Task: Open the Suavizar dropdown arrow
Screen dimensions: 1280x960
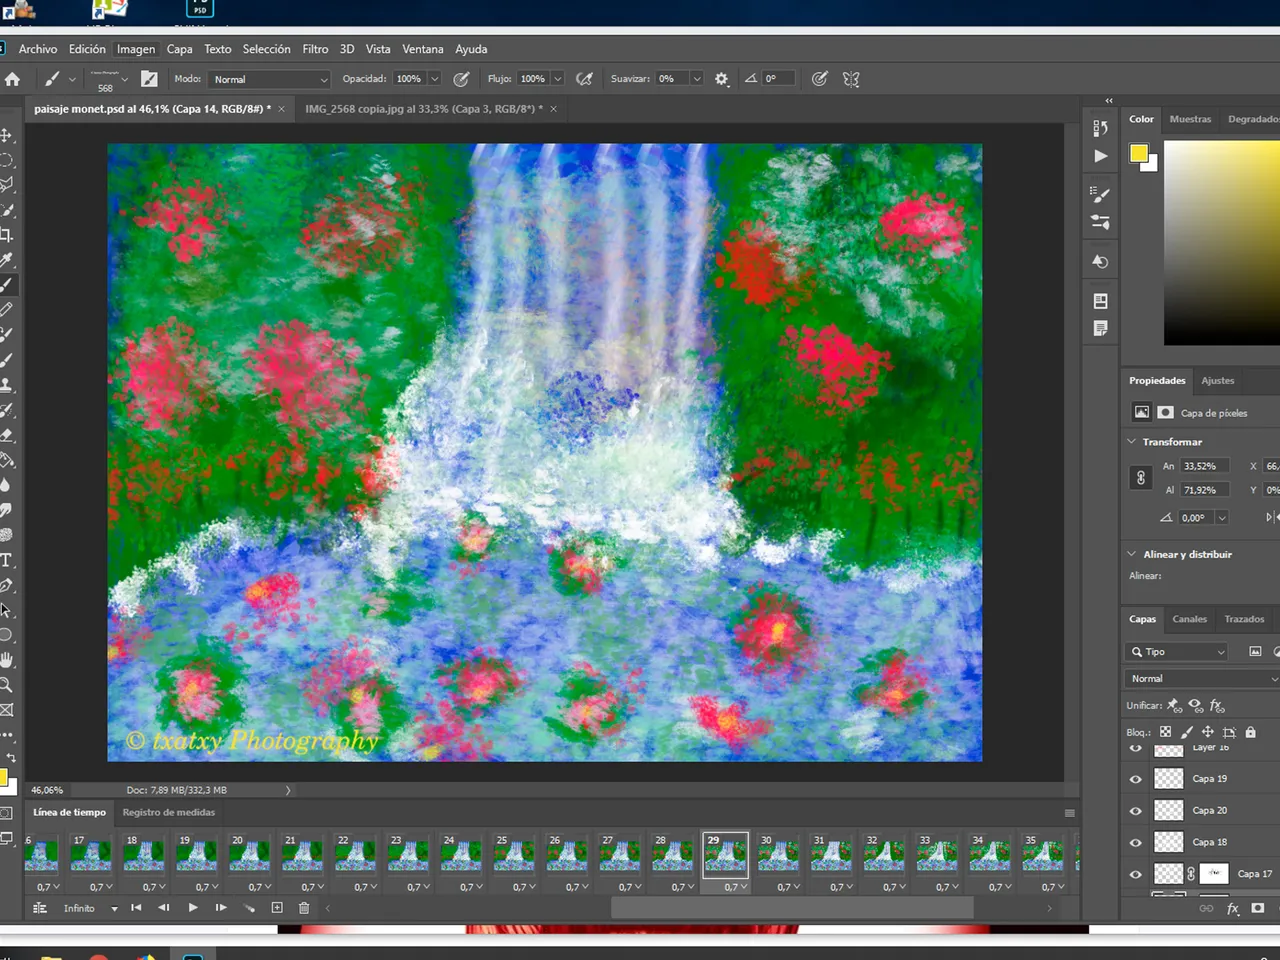Action: pos(697,79)
